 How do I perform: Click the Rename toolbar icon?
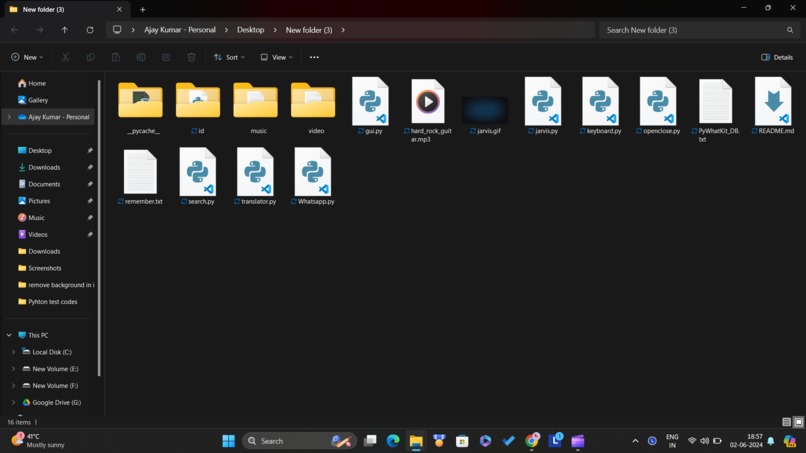click(x=141, y=57)
